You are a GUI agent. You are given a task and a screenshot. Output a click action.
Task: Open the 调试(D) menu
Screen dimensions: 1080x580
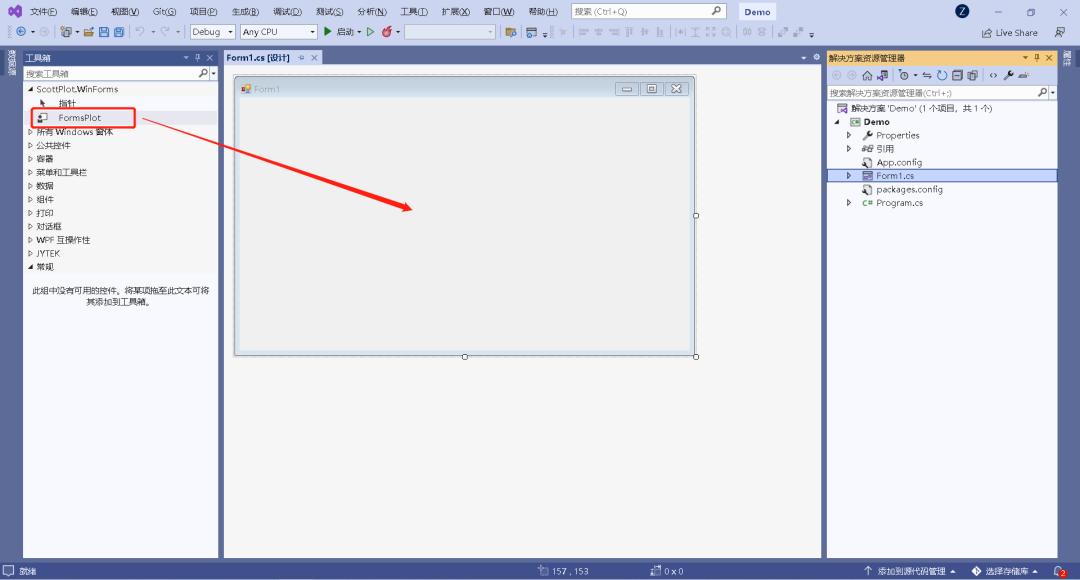[x=288, y=11]
